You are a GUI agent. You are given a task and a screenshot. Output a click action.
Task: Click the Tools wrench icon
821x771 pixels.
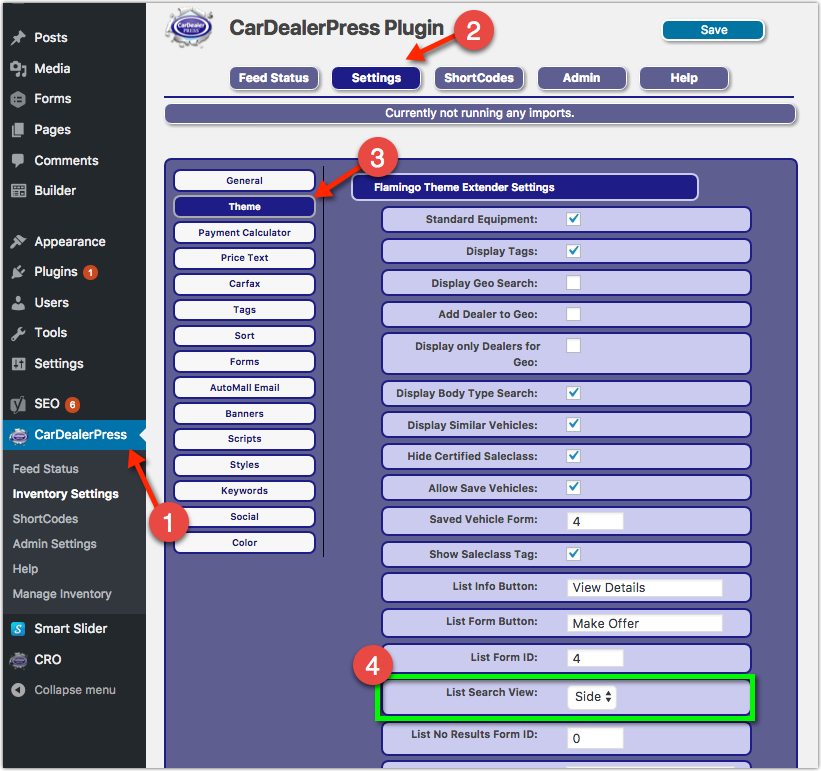click(x=18, y=333)
